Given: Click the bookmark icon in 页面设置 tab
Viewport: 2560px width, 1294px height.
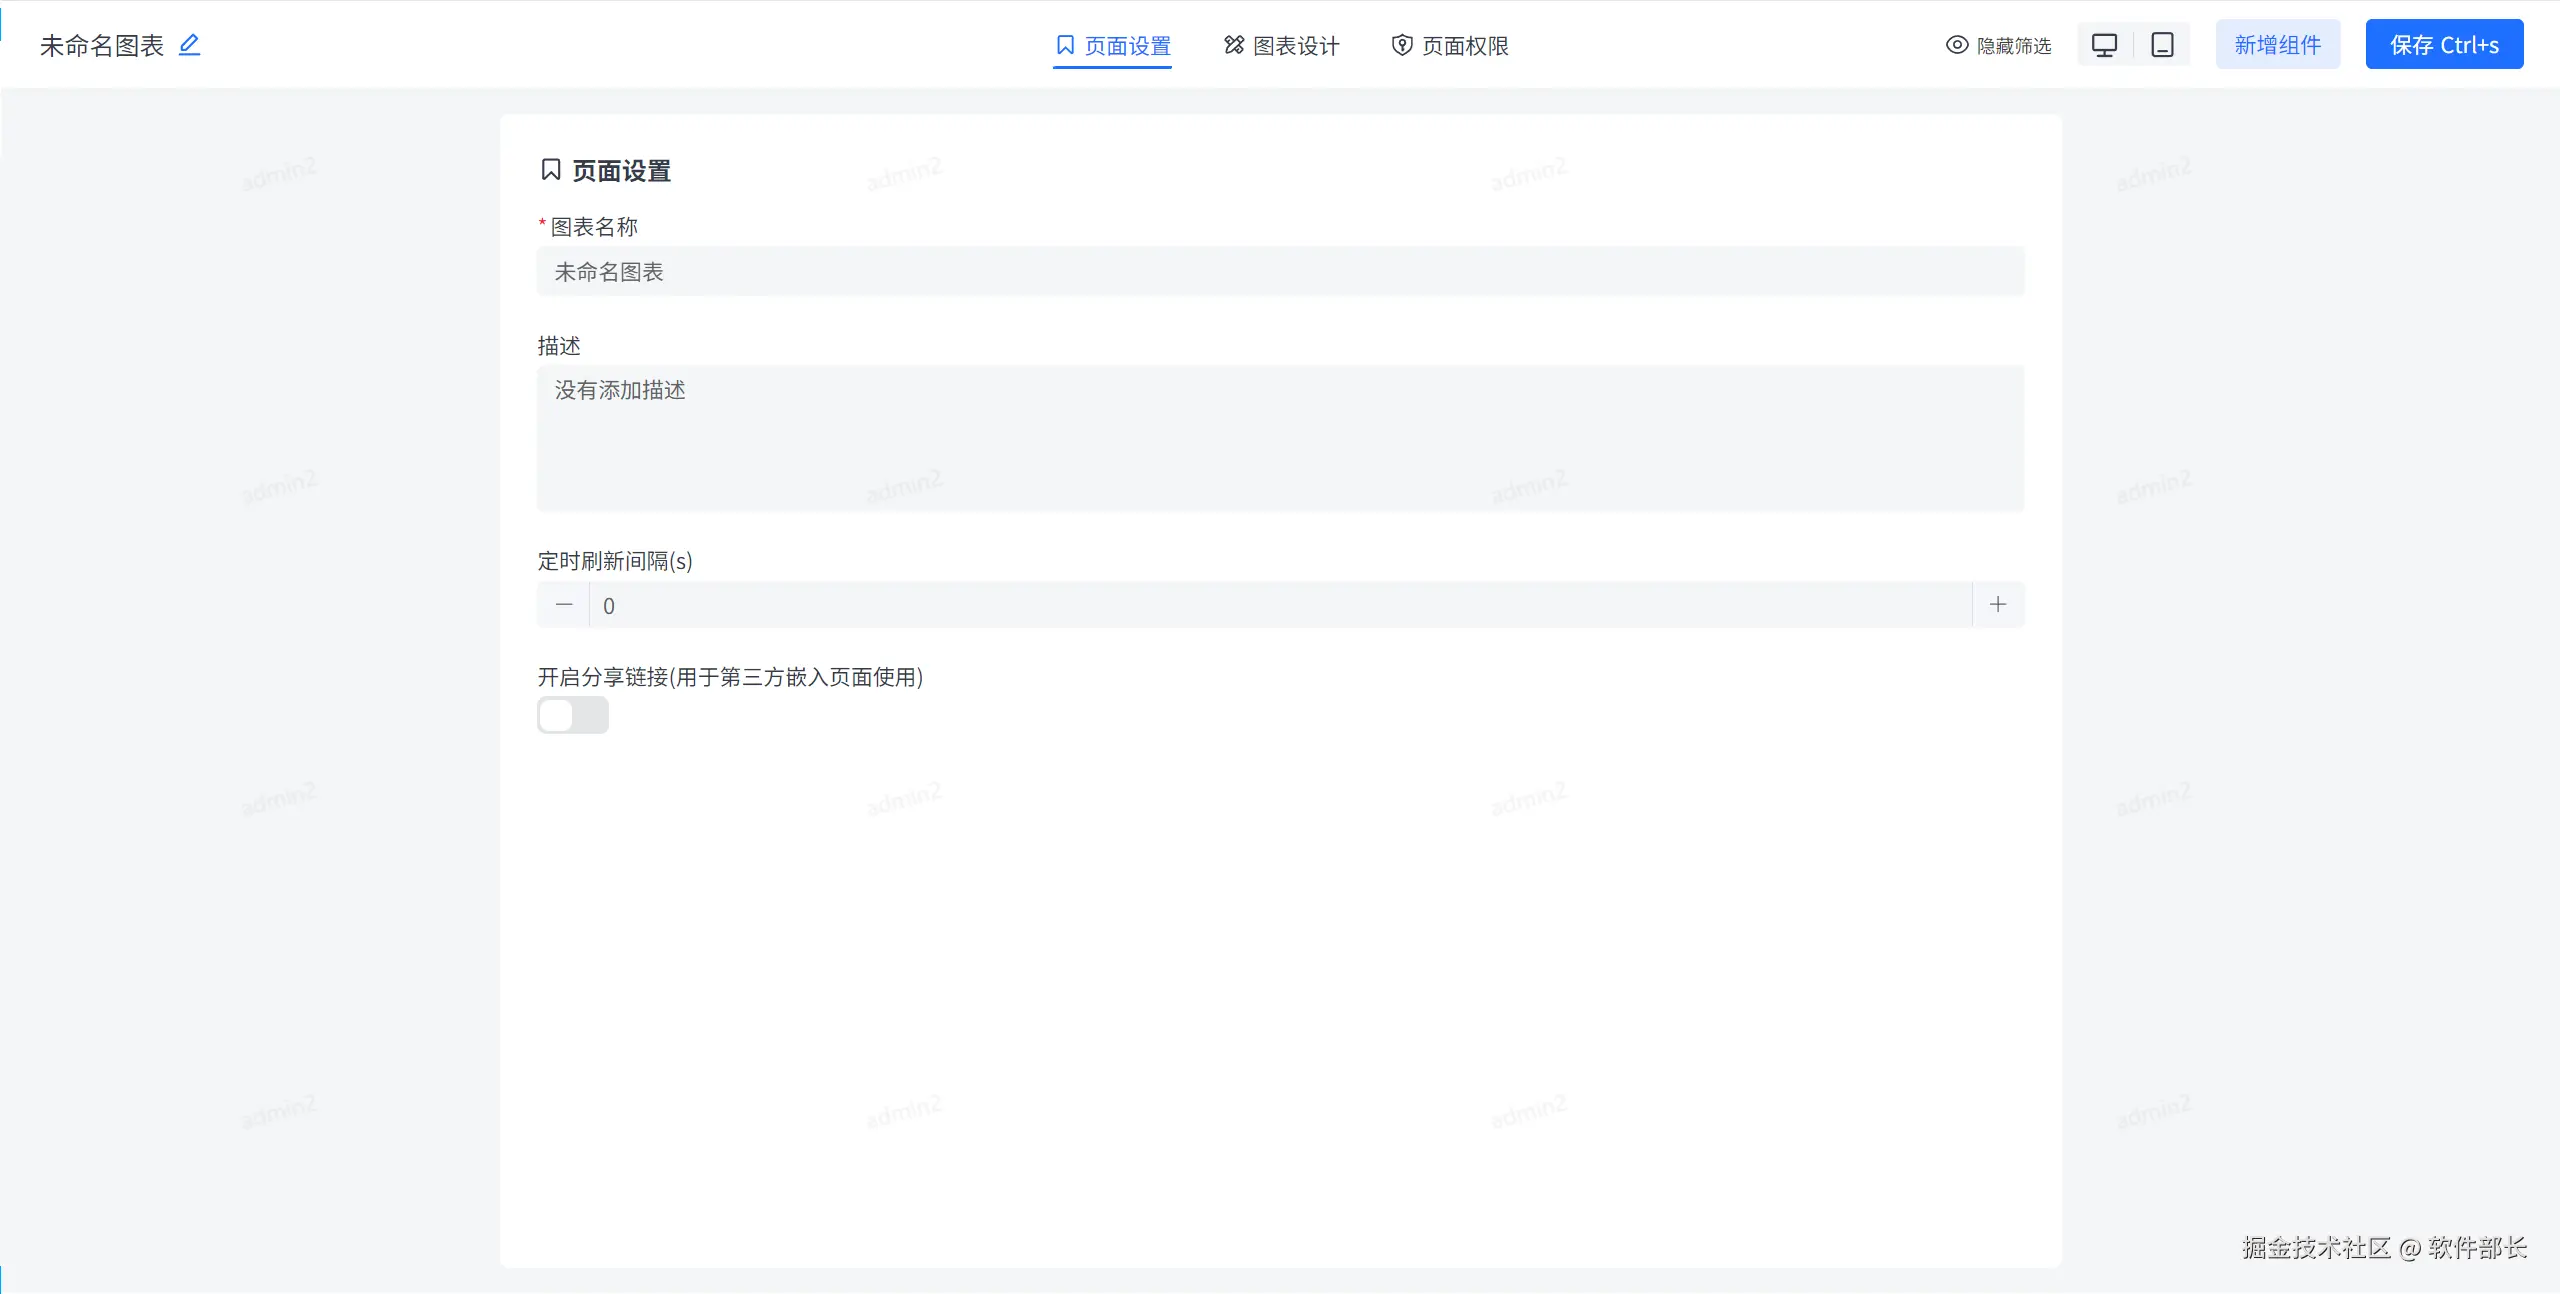Looking at the screenshot, I should pos(1065,45).
